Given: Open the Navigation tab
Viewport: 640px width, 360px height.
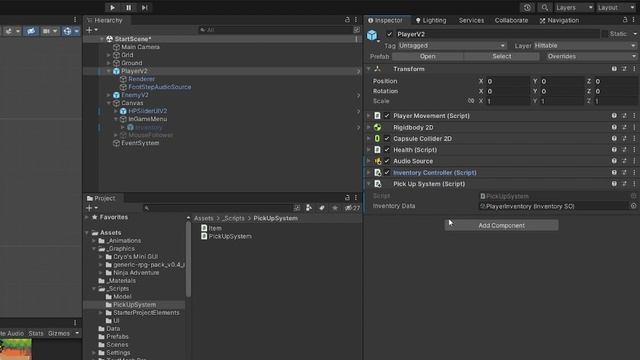Looking at the screenshot, I should tap(559, 20).
